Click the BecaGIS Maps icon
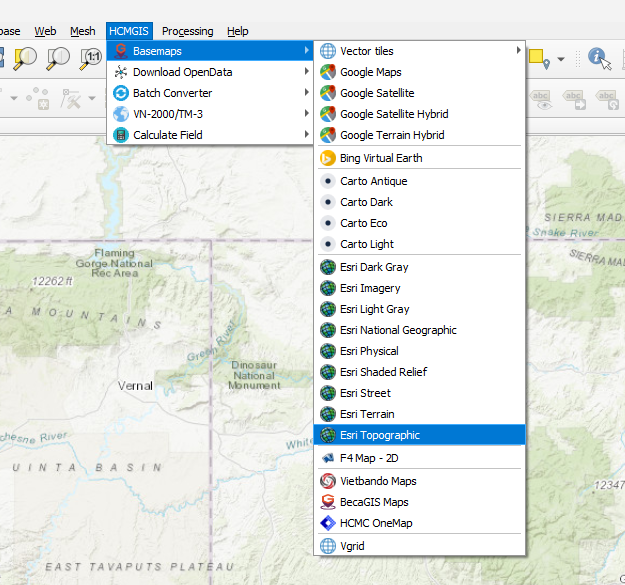625x585 pixels. point(327,502)
